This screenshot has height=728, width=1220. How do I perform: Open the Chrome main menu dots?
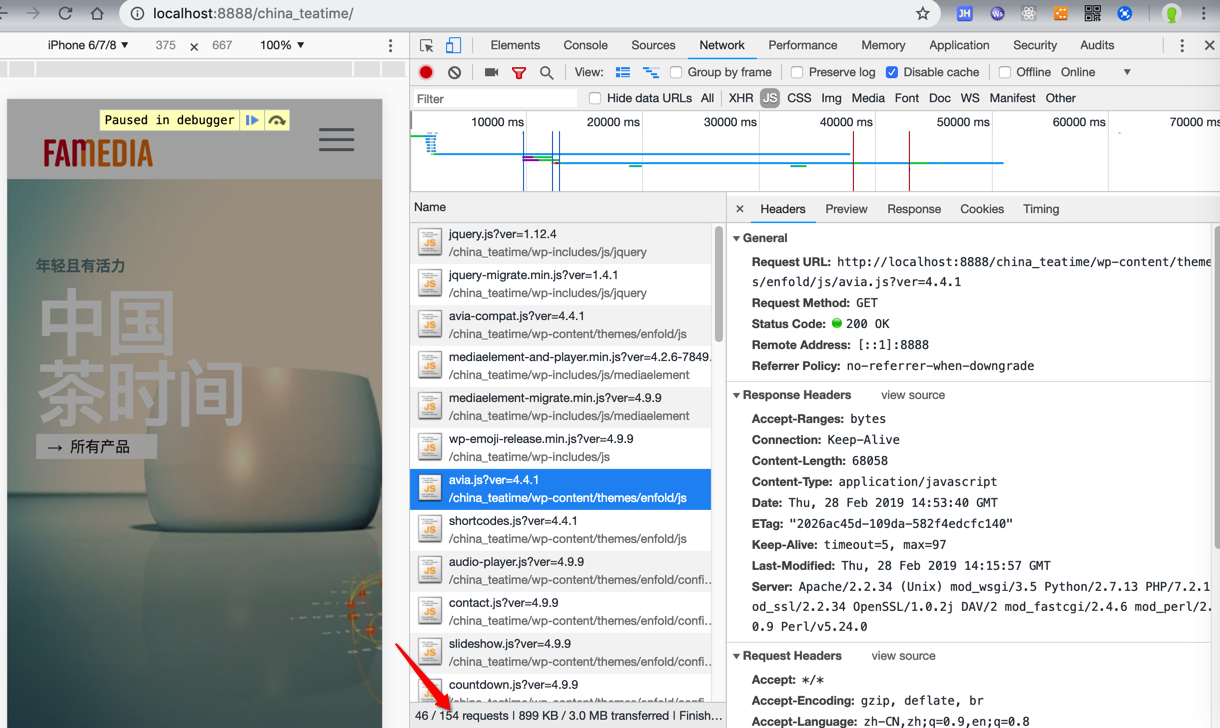pyautogui.click(x=1203, y=14)
